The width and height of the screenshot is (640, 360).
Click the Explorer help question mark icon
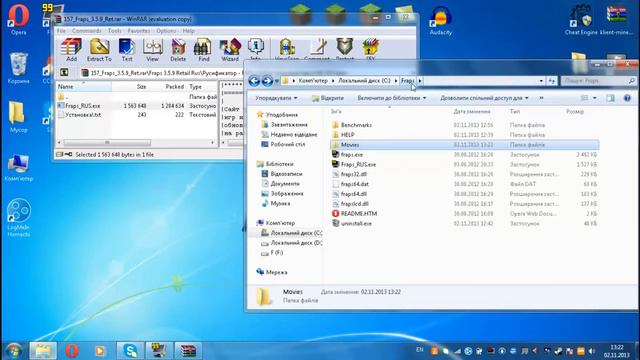point(627,98)
